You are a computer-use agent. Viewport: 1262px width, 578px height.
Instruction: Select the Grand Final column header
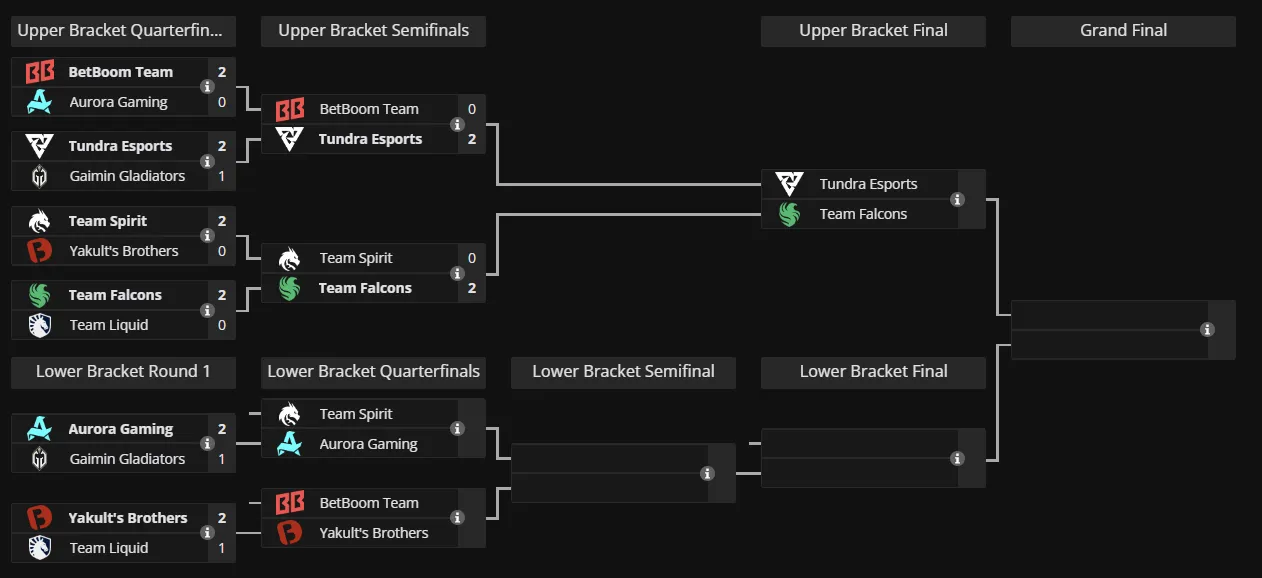pos(1123,31)
